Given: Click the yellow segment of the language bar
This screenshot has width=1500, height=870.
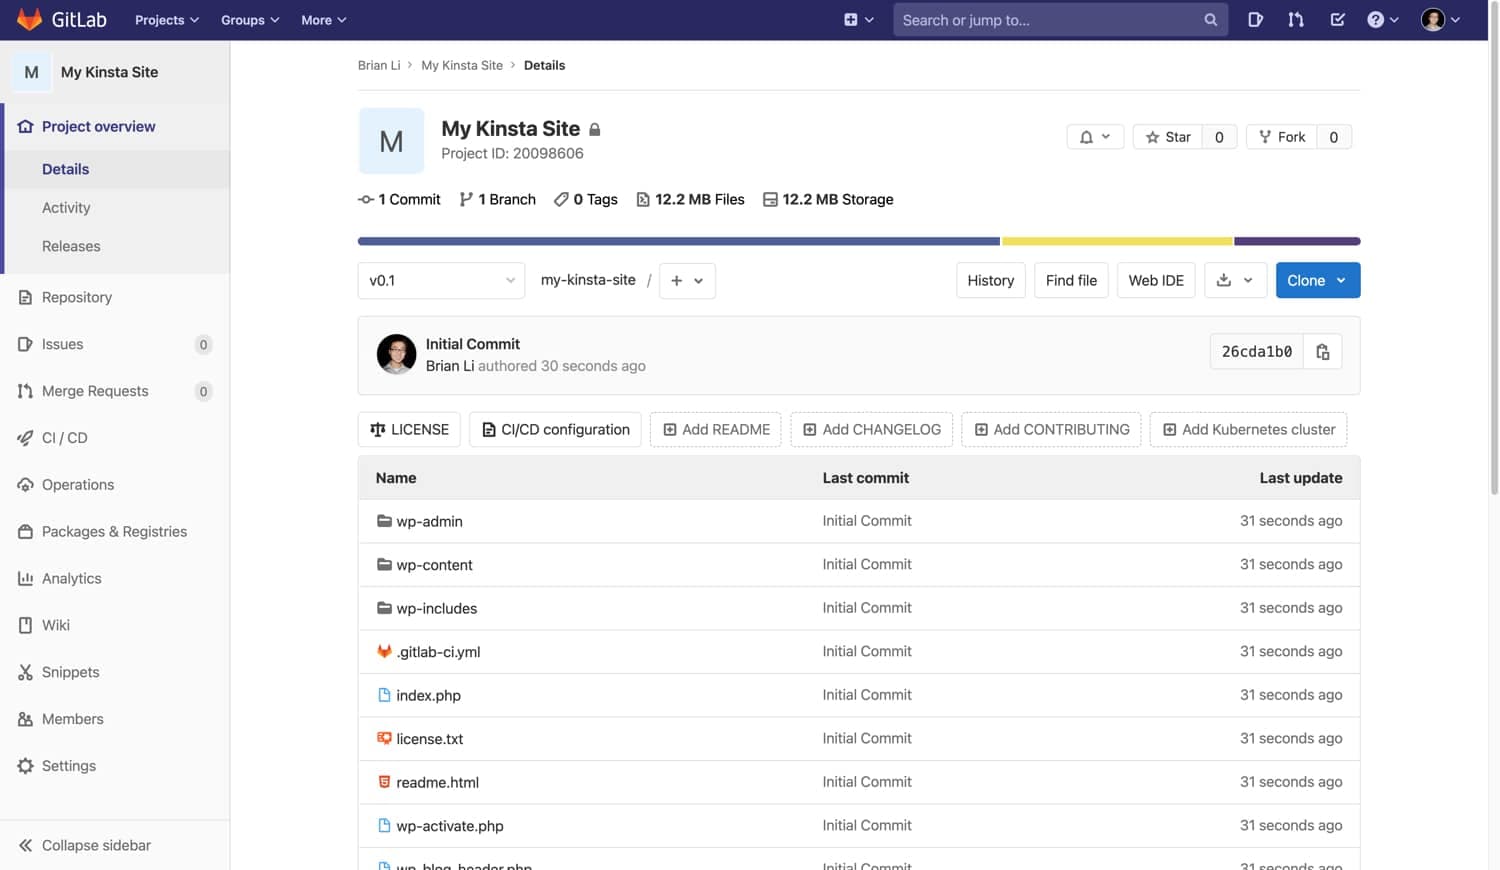Looking at the screenshot, I should click(x=1116, y=240).
